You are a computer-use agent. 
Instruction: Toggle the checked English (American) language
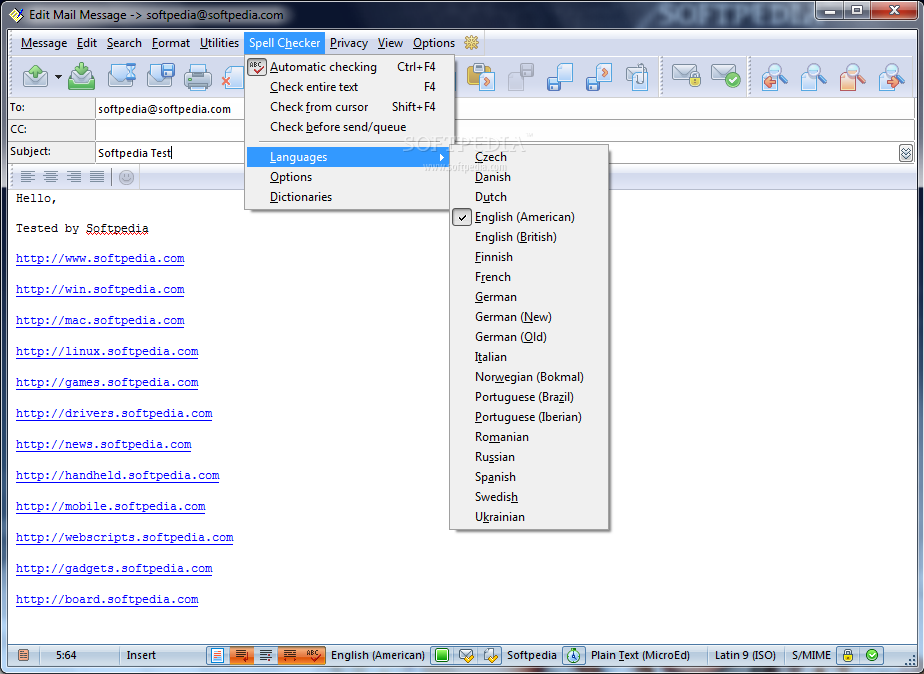click(529, 217)
